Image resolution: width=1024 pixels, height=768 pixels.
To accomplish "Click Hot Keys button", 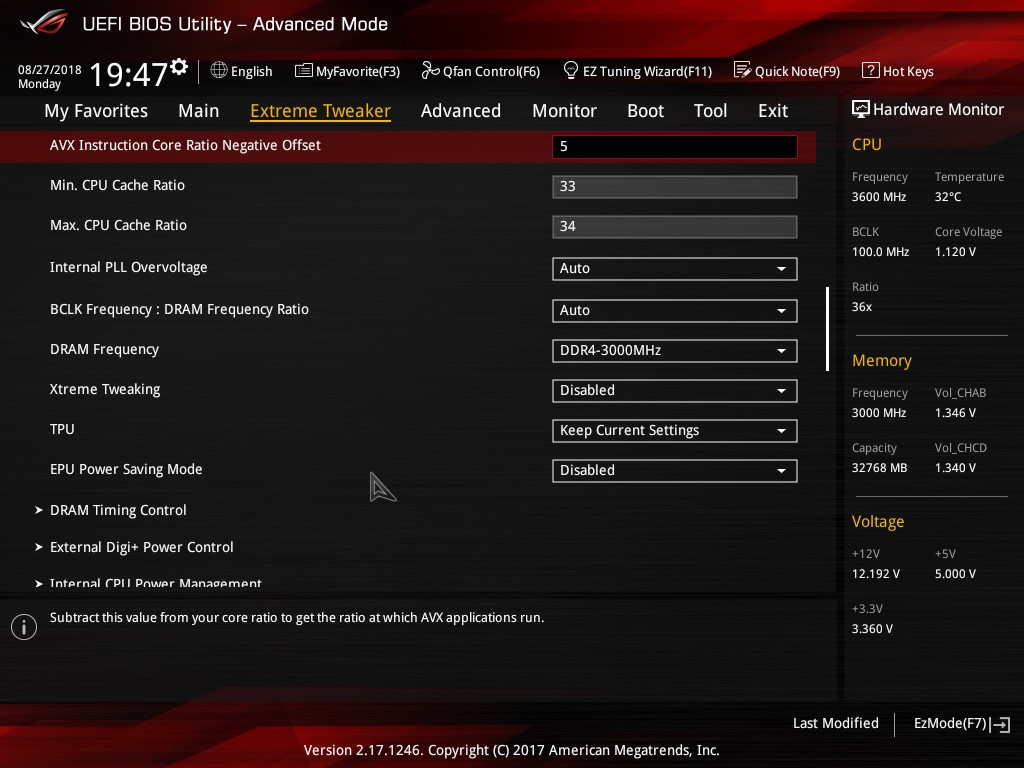I will 898,71.
